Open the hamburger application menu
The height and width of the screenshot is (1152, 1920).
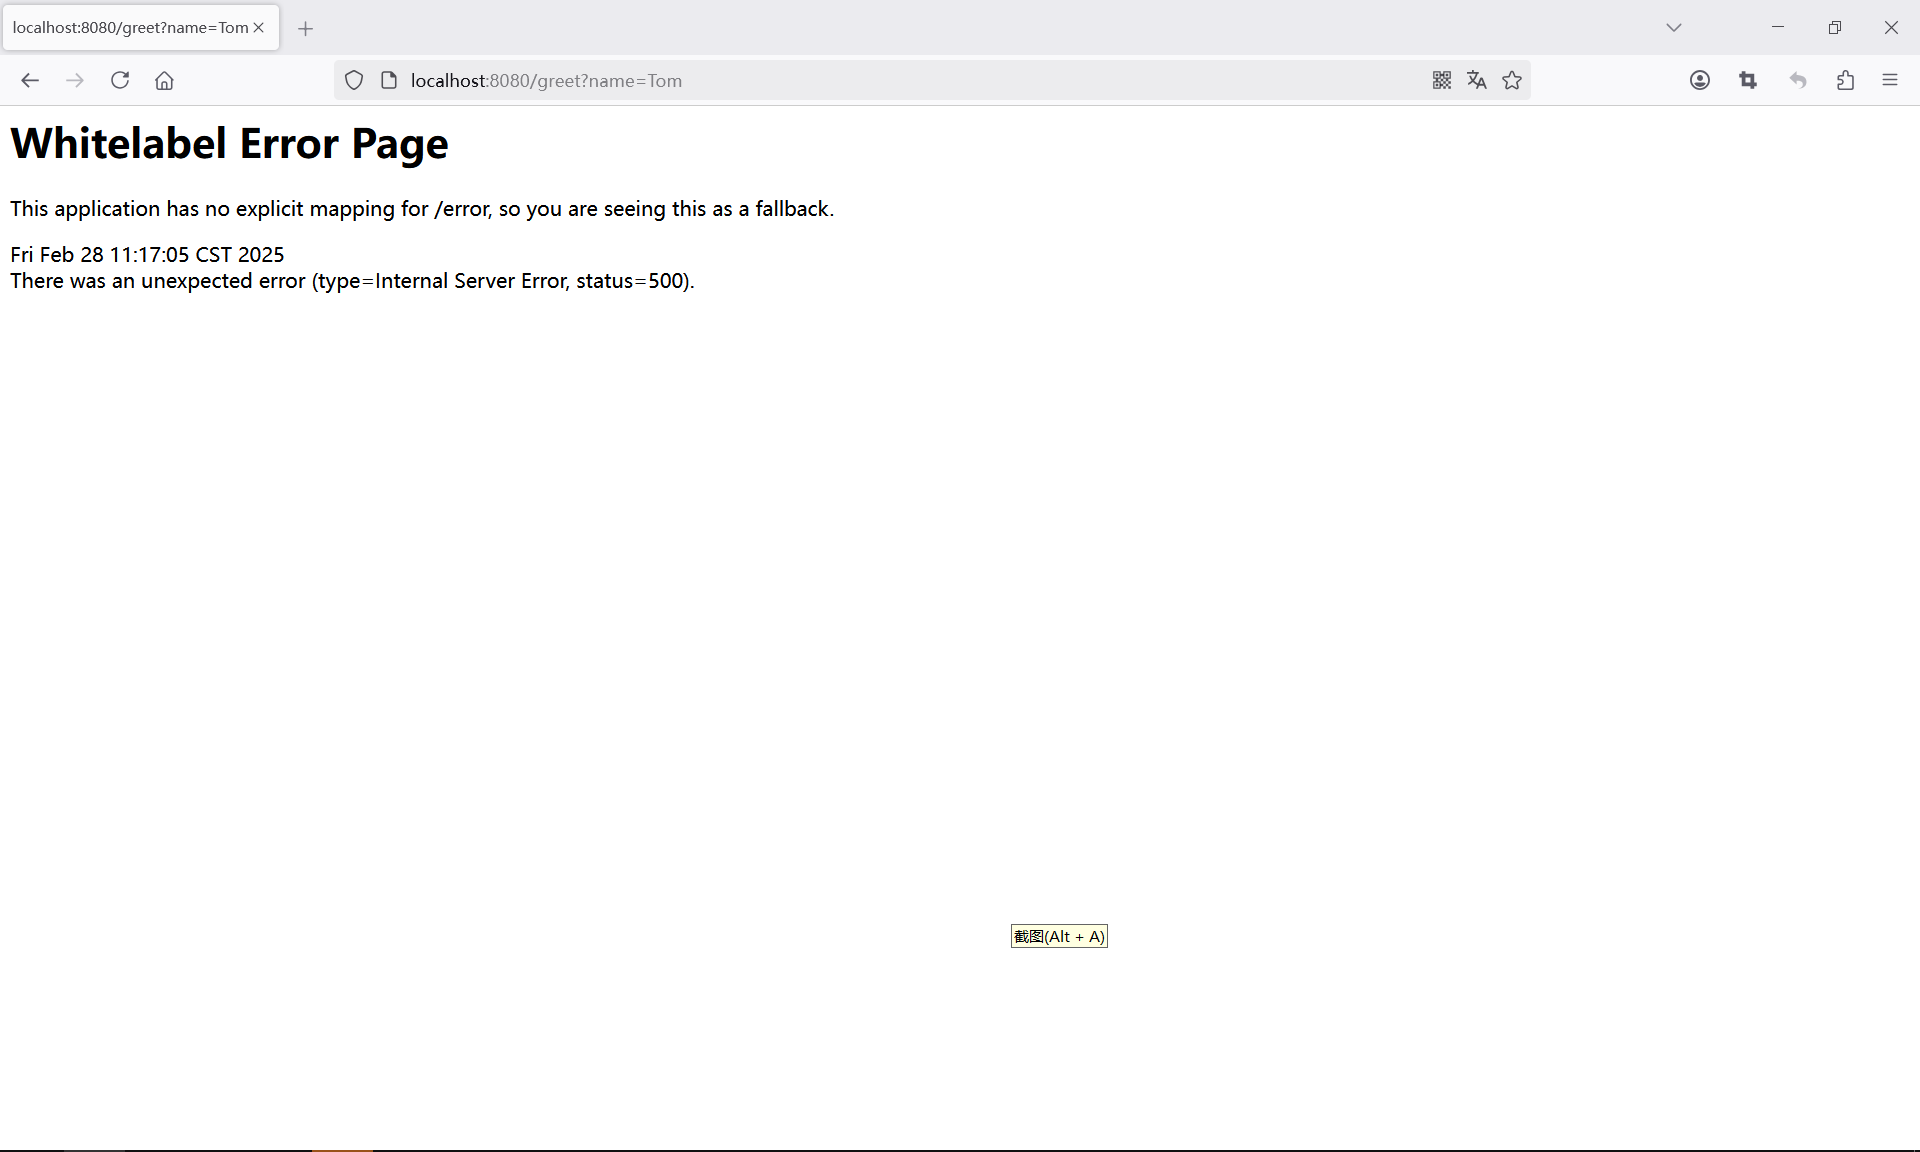1889,80
